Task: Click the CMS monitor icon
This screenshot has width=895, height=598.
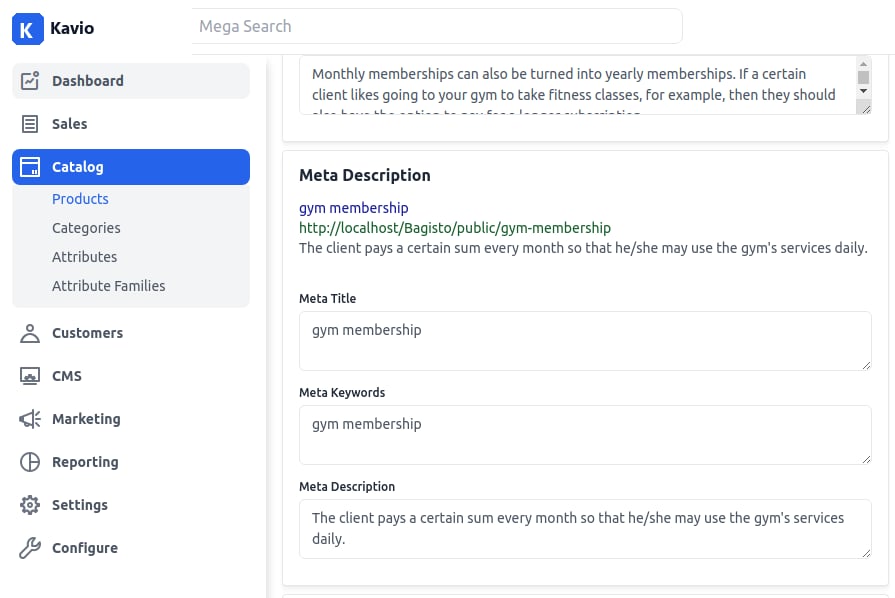Action: tap(30, 376)
